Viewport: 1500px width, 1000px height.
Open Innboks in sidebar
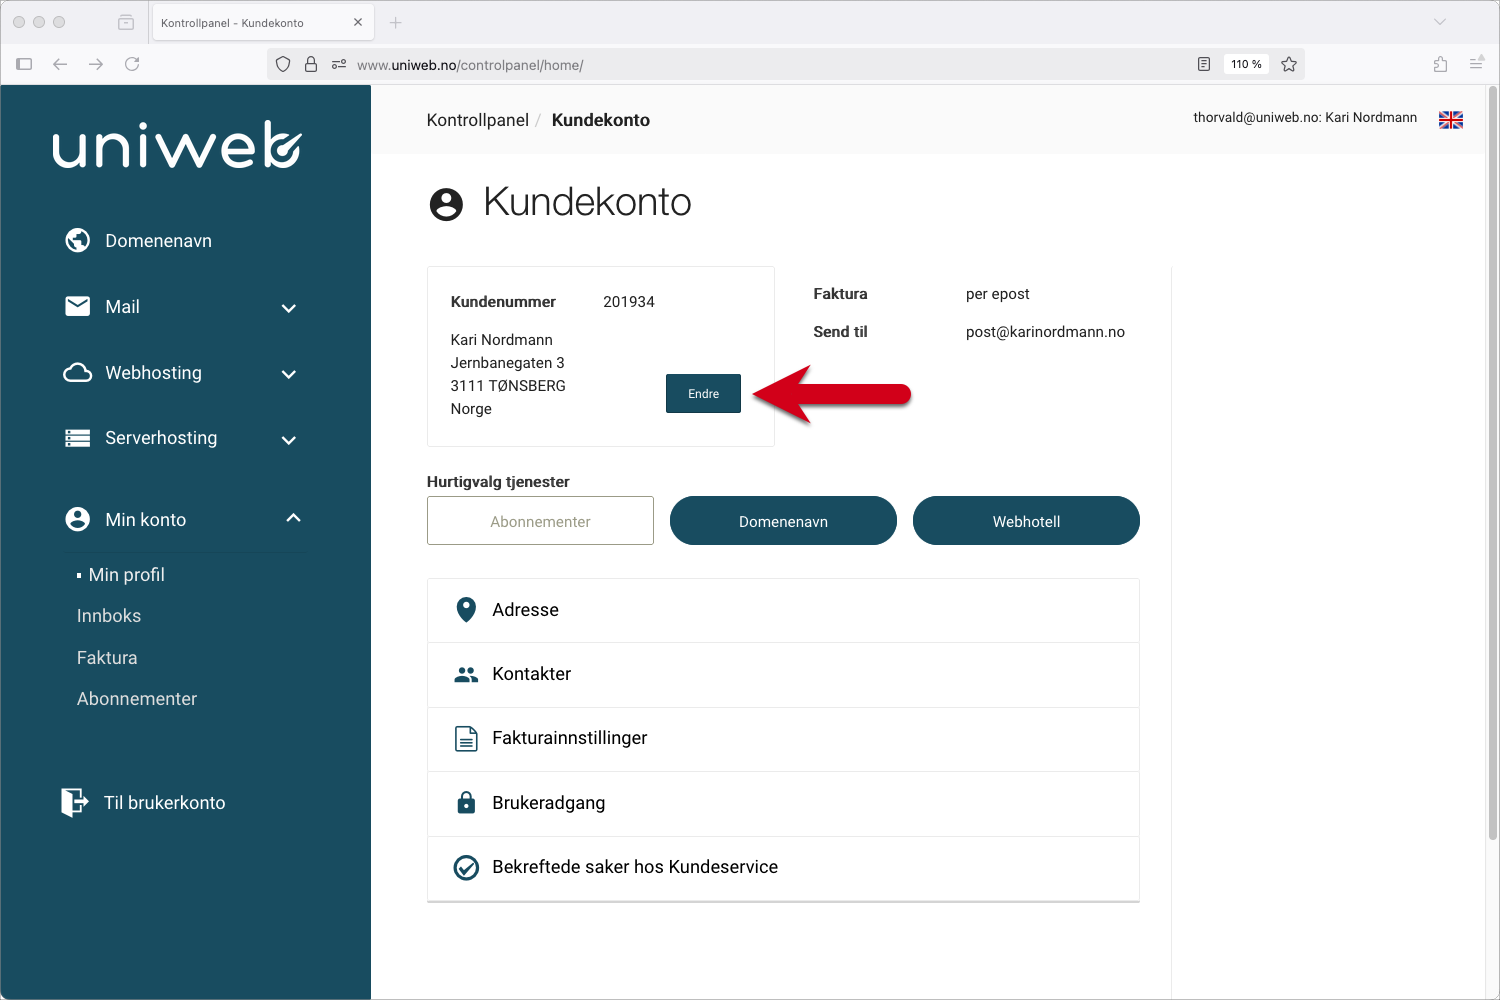click(109, 616)
